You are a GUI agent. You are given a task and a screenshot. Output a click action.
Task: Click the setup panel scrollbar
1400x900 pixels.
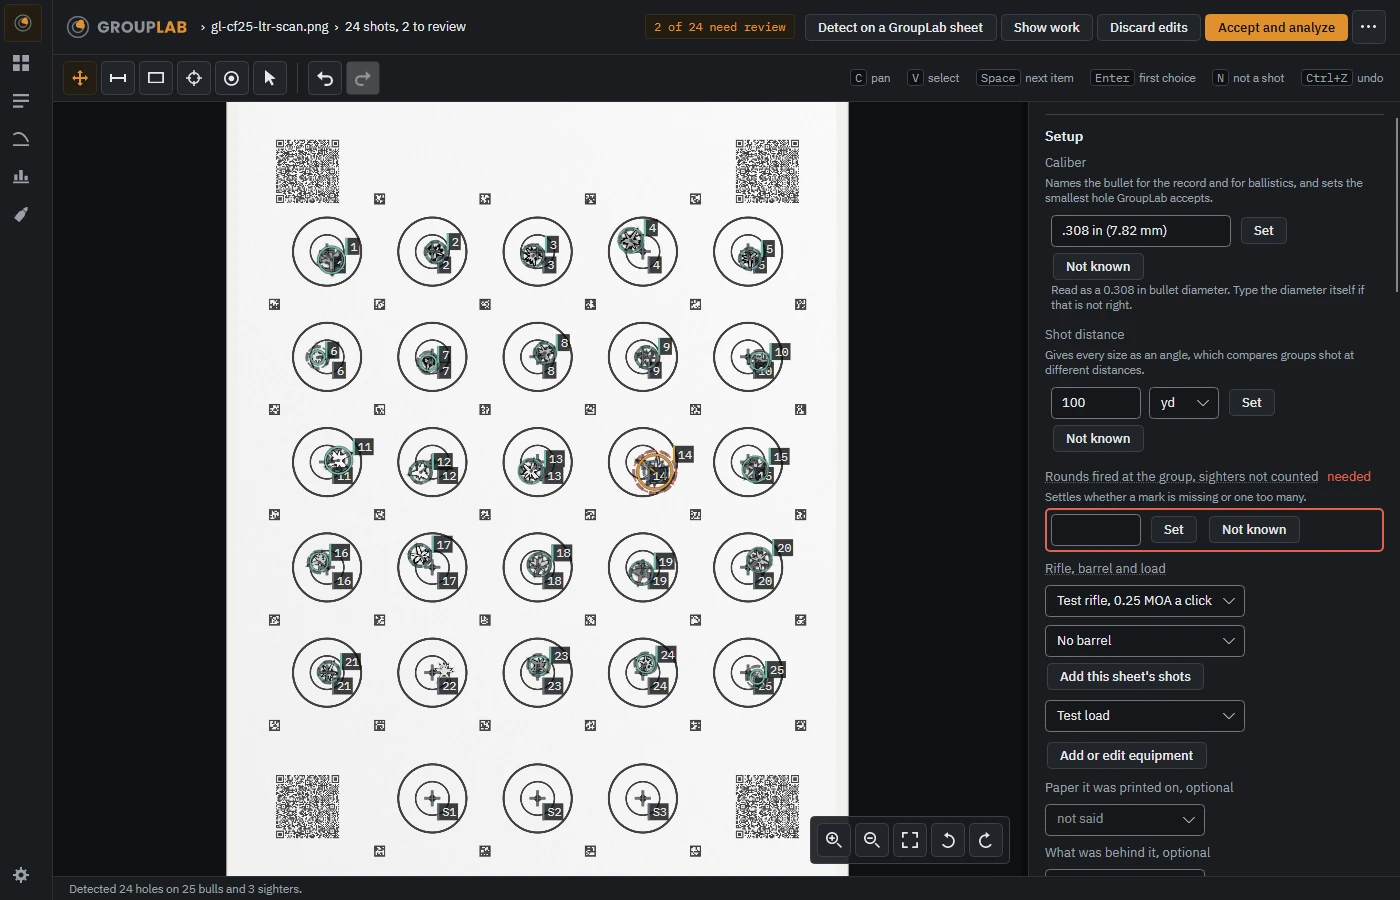1397,205
